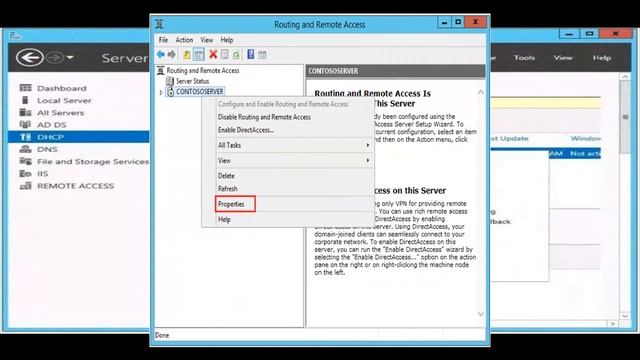Click the CONTOSOSERVER server icon in the tree
The image size is (640, 360).
[171, 92]
